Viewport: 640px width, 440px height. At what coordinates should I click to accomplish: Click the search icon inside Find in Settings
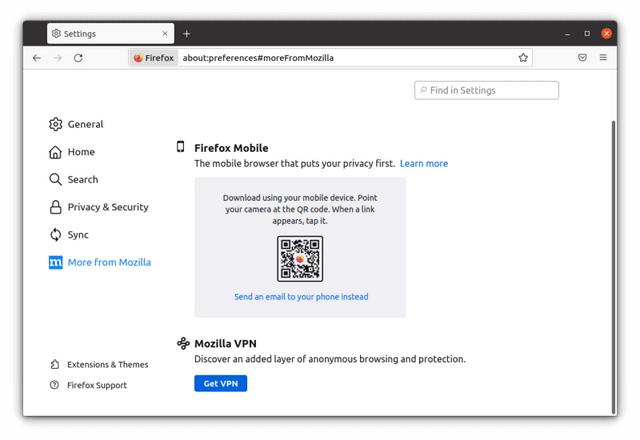click(423, 90)
